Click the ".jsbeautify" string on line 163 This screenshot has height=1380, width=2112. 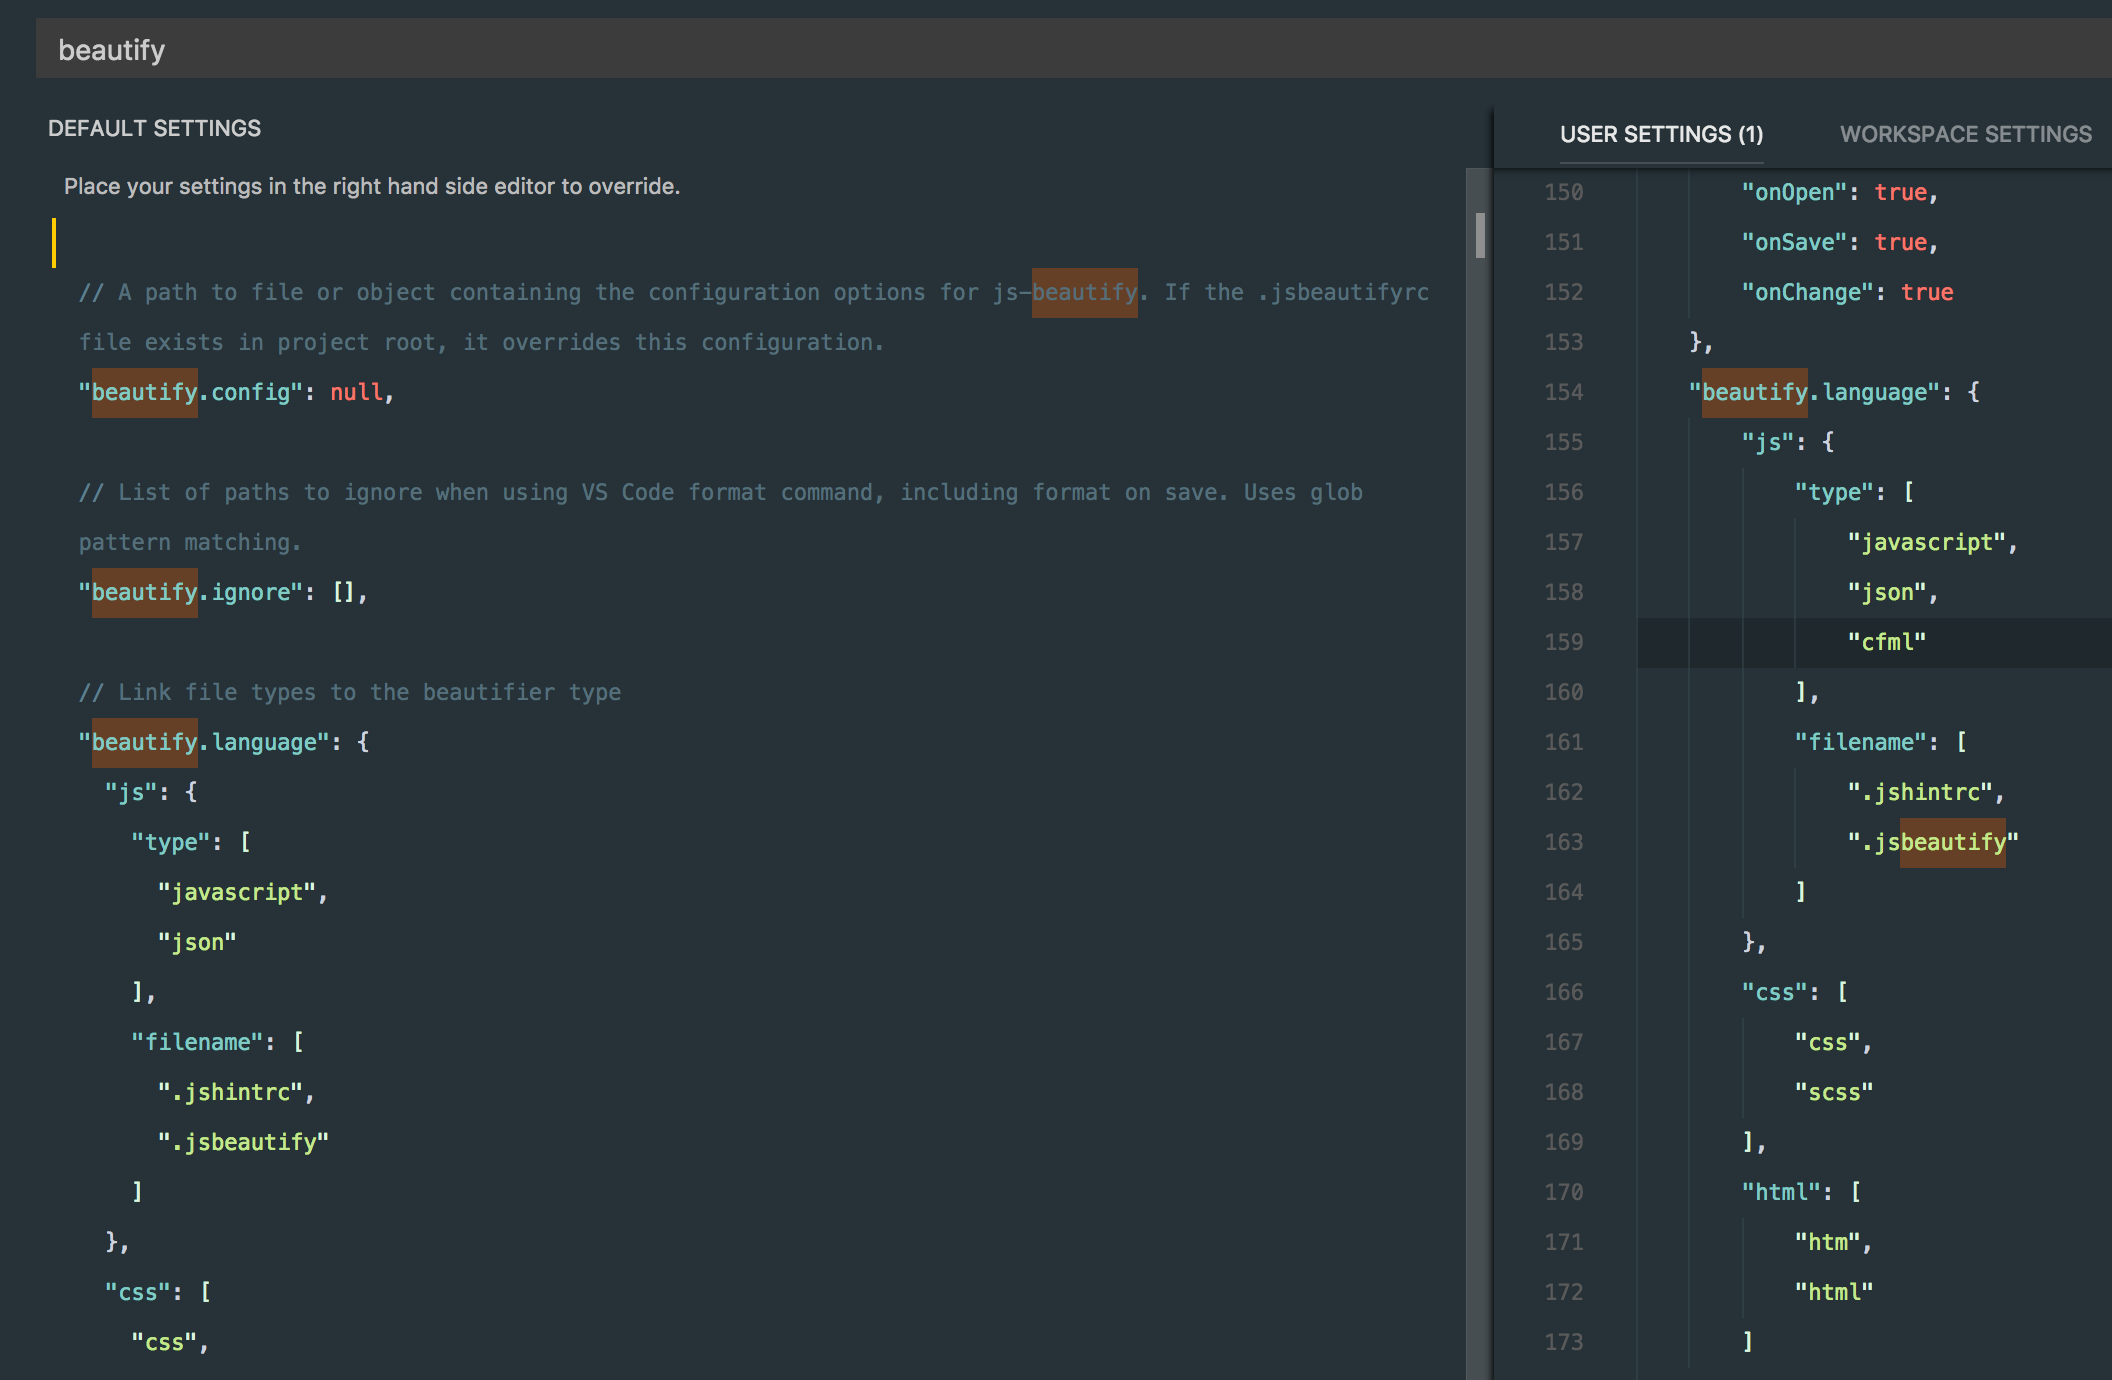pos(1931,842)
